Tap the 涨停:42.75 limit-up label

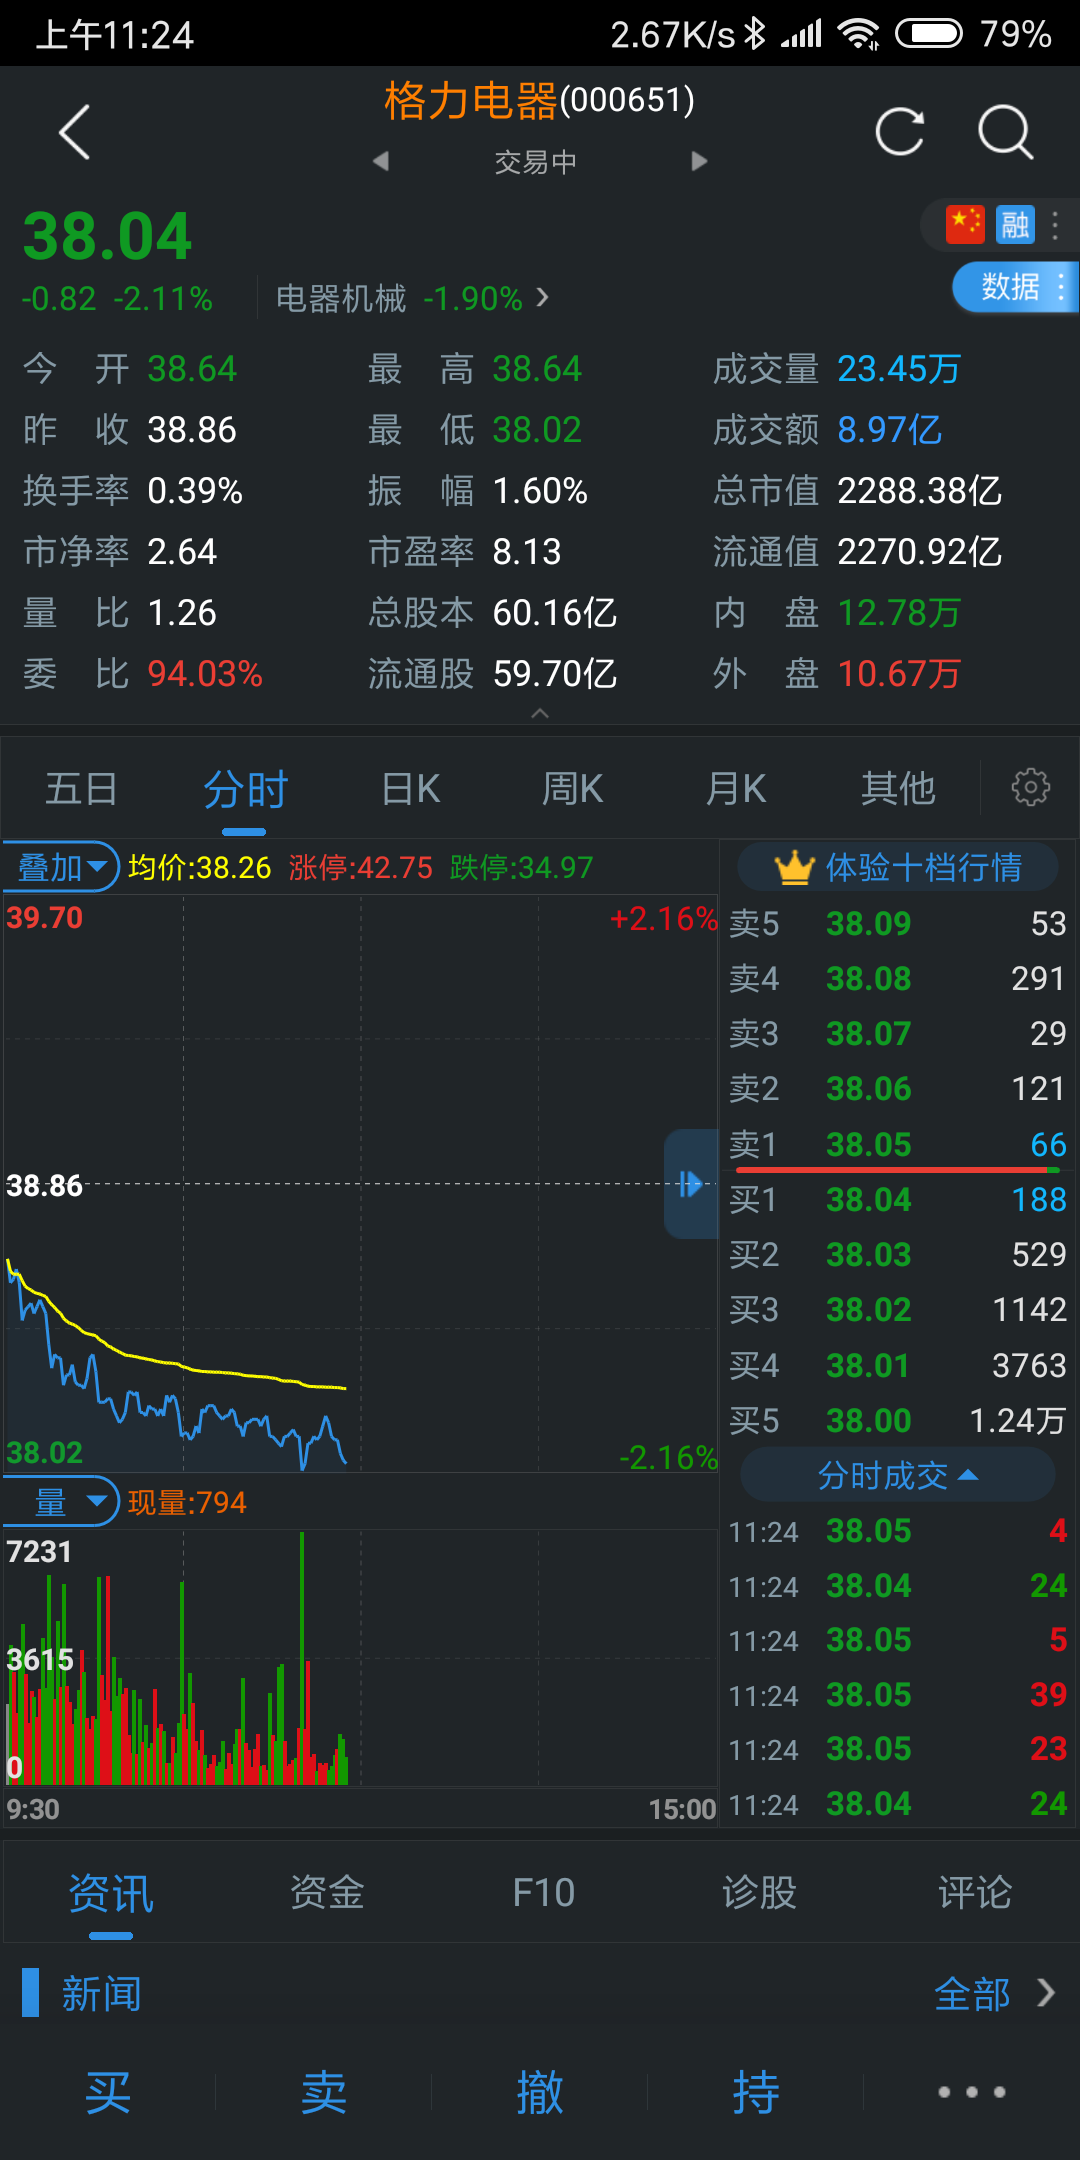[x=361, y=867]
